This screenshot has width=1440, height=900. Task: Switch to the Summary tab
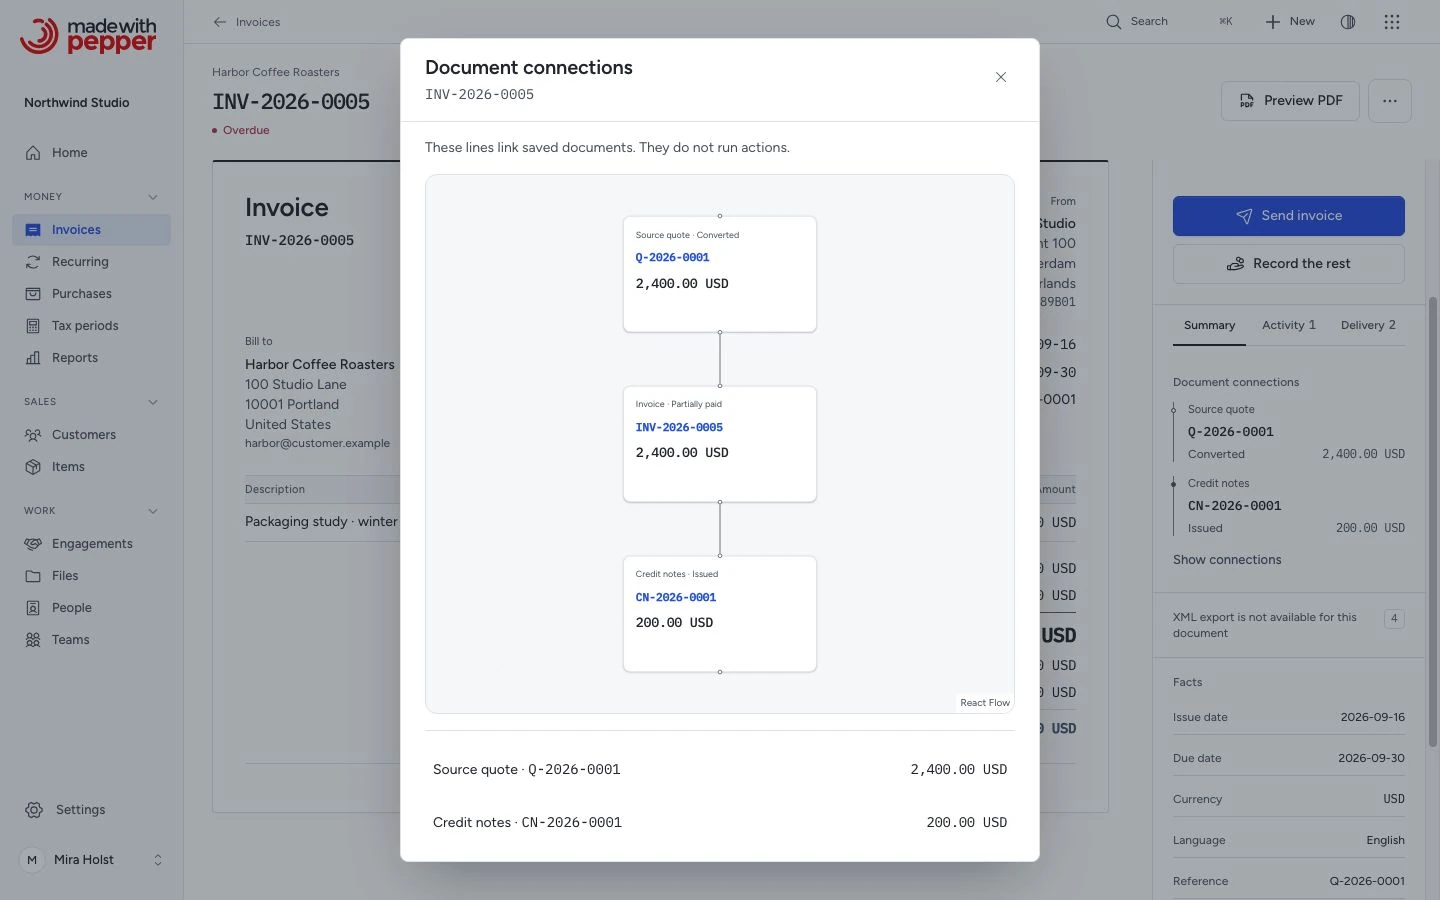coord(1209,326)
